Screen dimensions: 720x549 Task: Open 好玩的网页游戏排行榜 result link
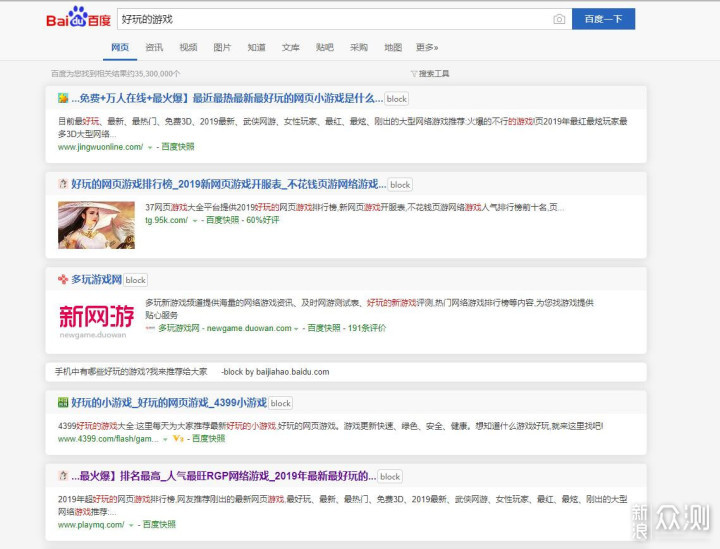click(228, 184)
